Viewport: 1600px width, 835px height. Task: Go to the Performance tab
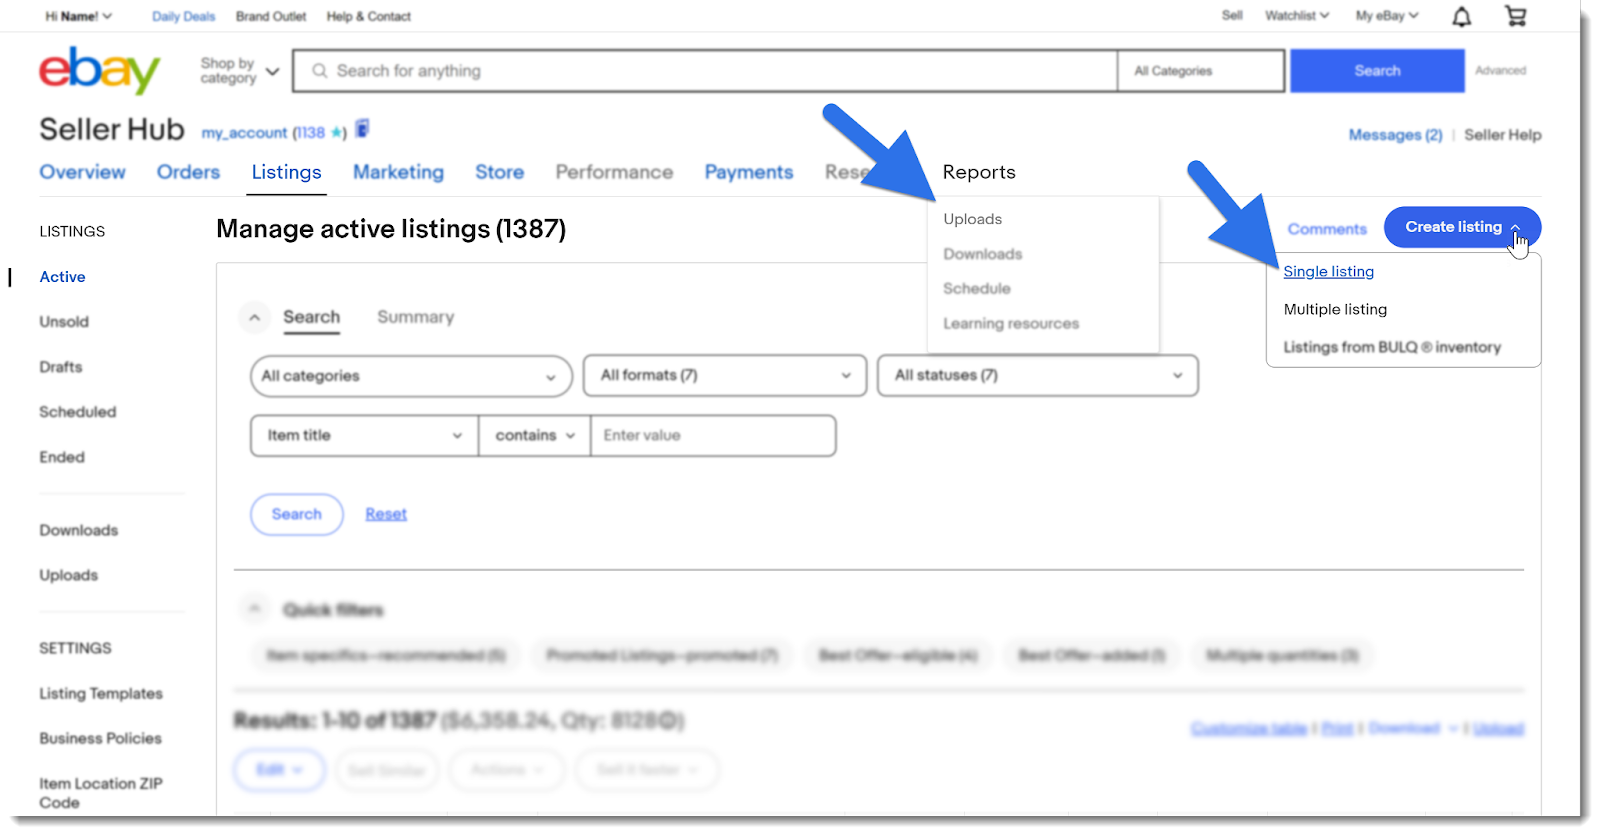coord(614,172)
